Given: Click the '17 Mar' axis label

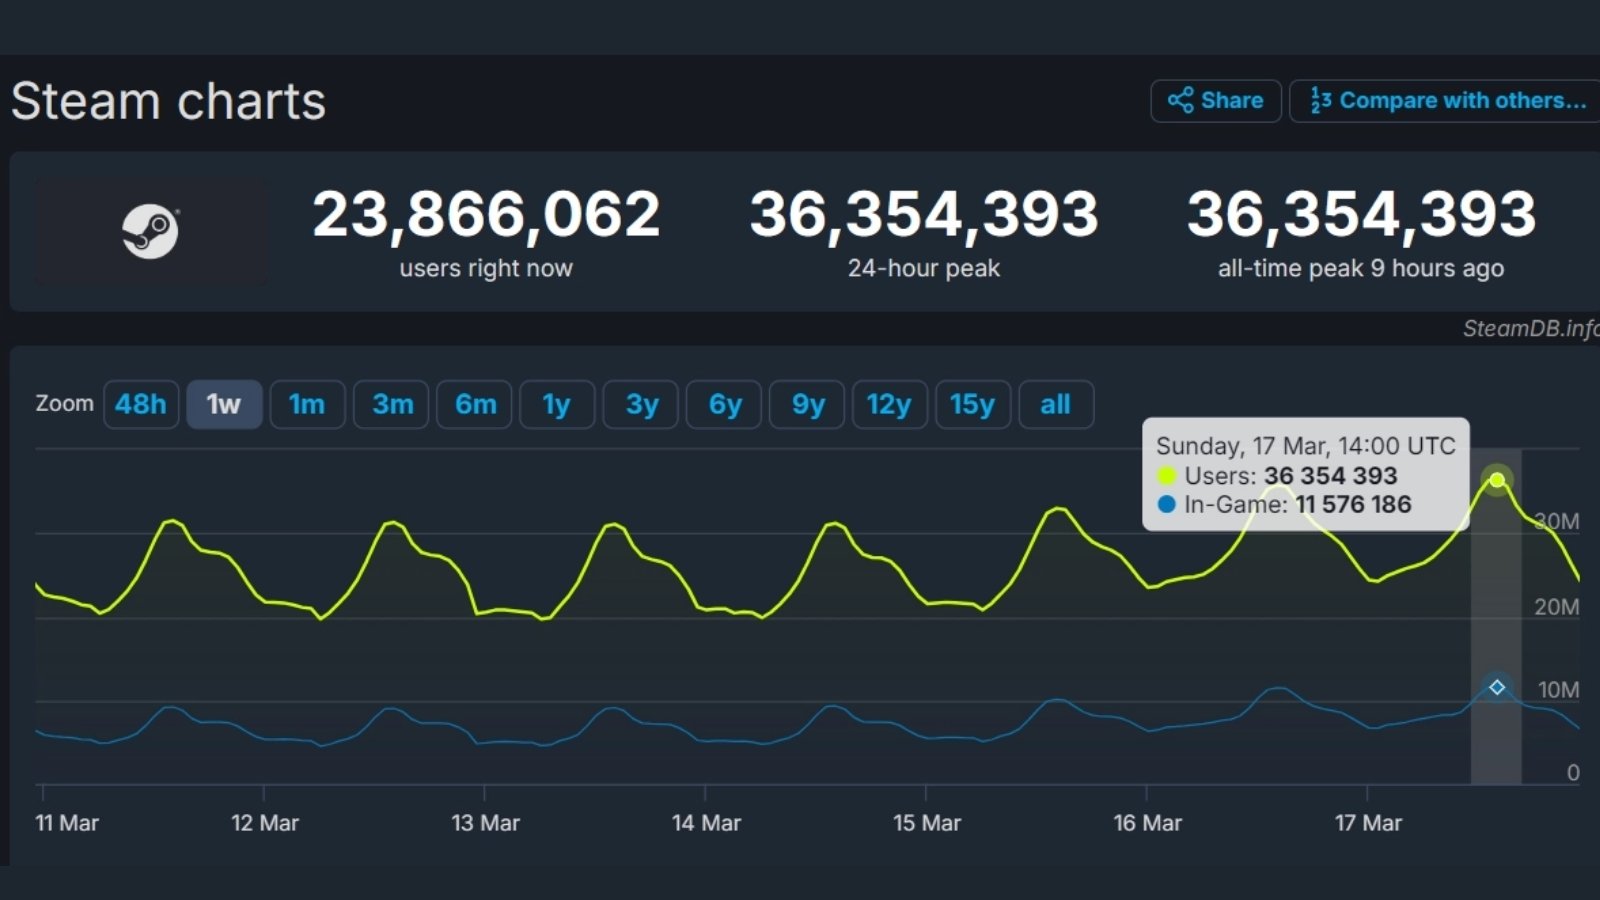Looking at the screenshot, I should tap(1368, 823).
